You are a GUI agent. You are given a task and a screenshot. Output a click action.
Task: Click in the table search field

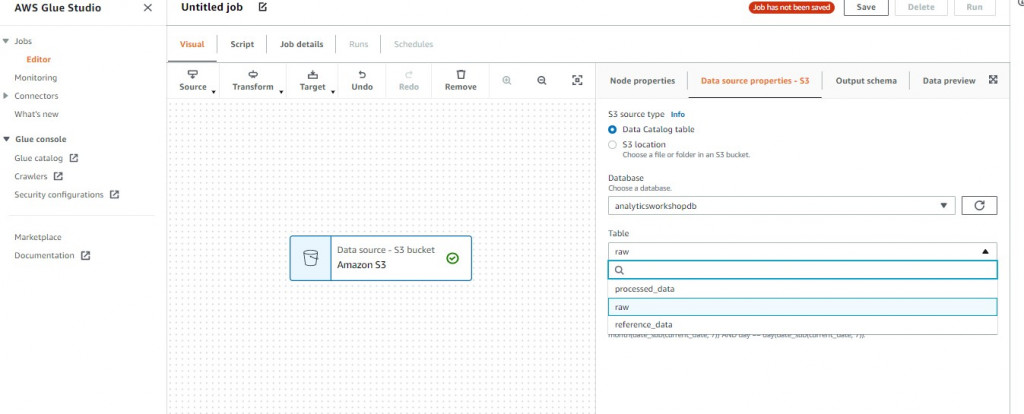point(803,270)
